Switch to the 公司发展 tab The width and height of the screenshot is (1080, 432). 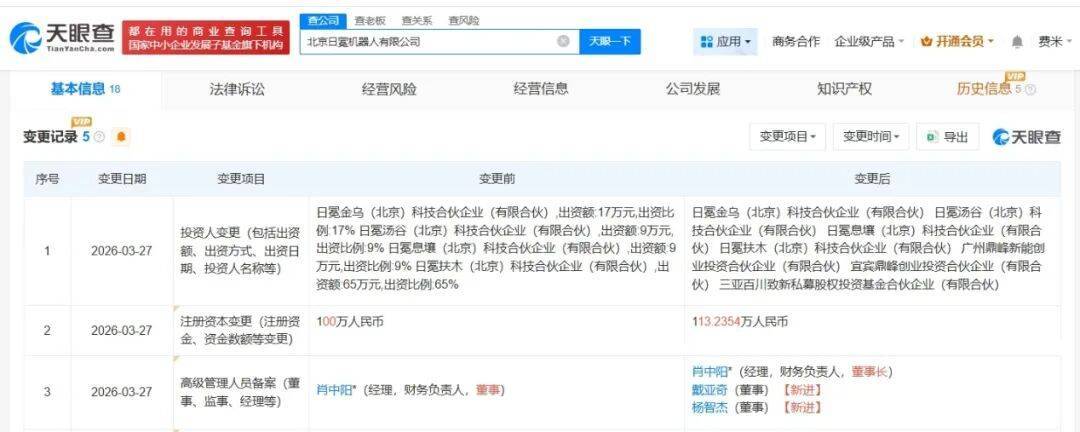(692, 89)
